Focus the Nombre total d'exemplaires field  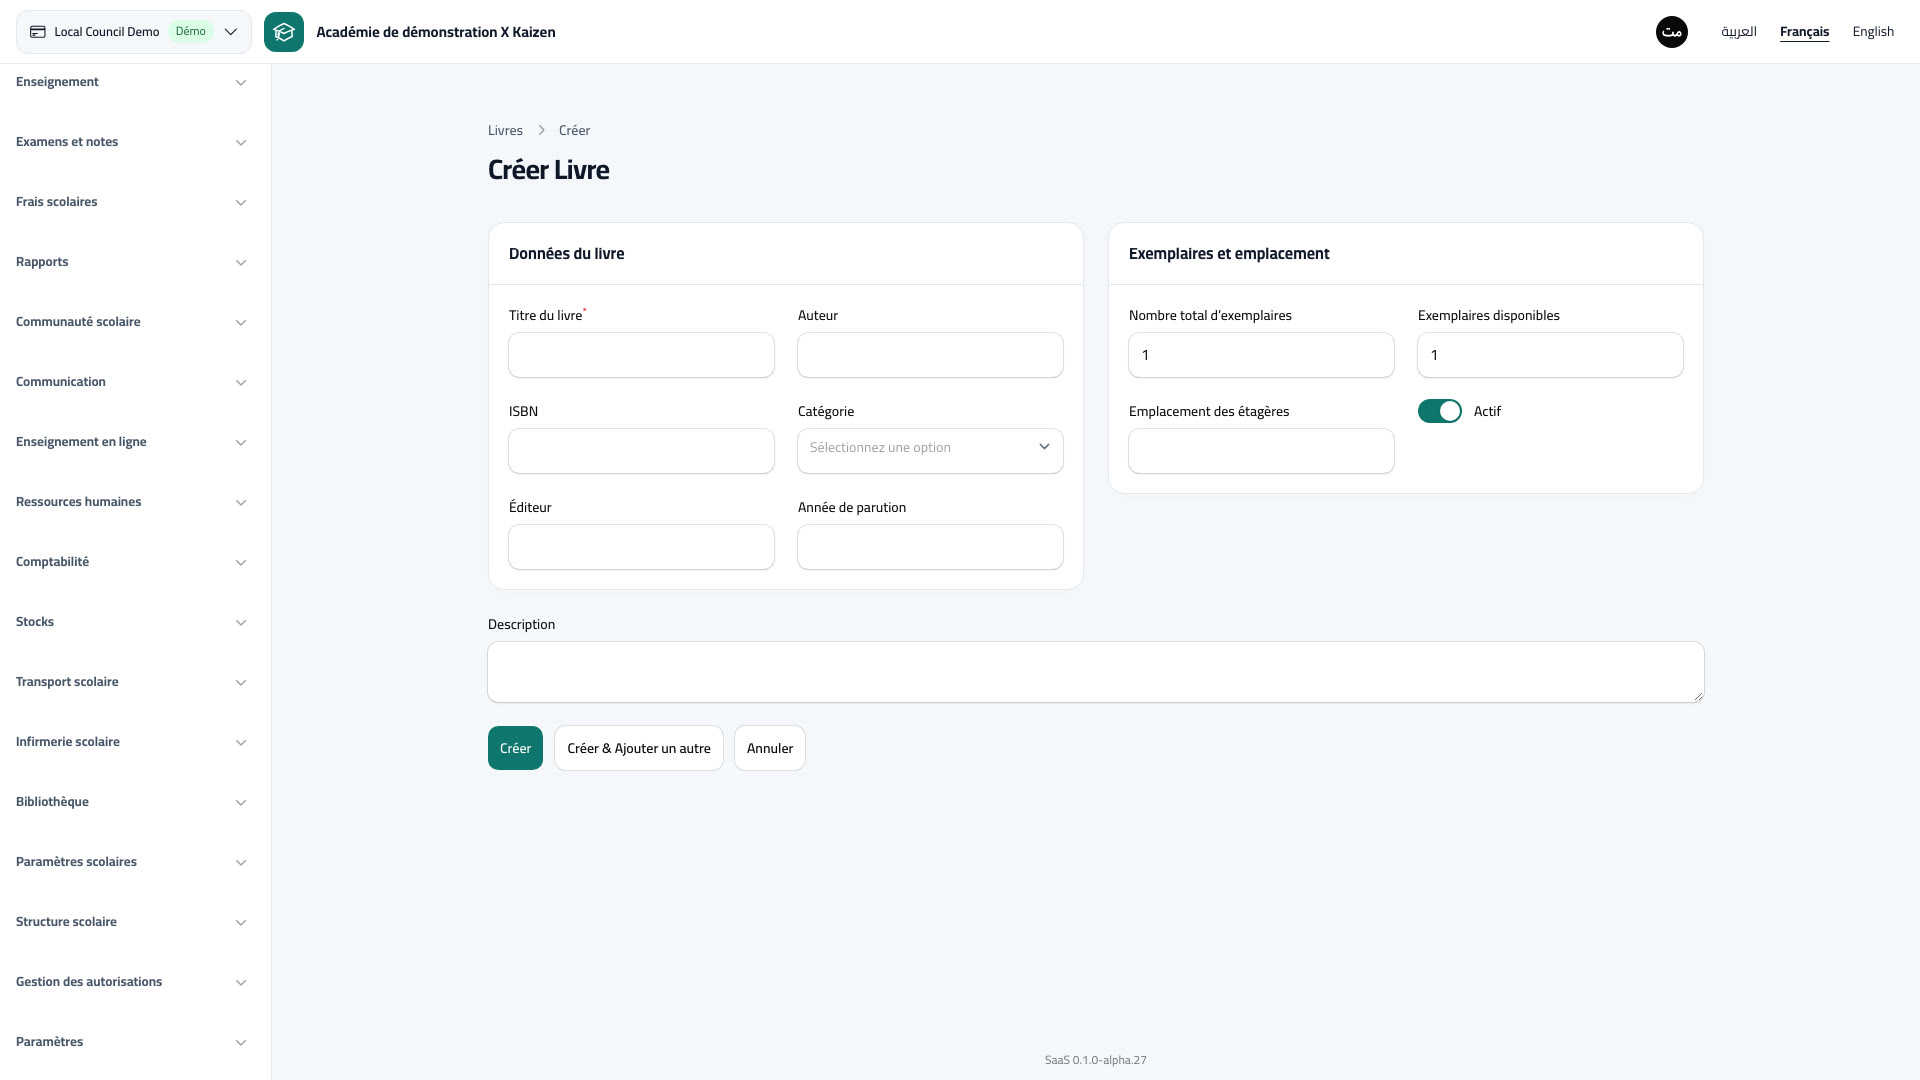coord(1261,355)
